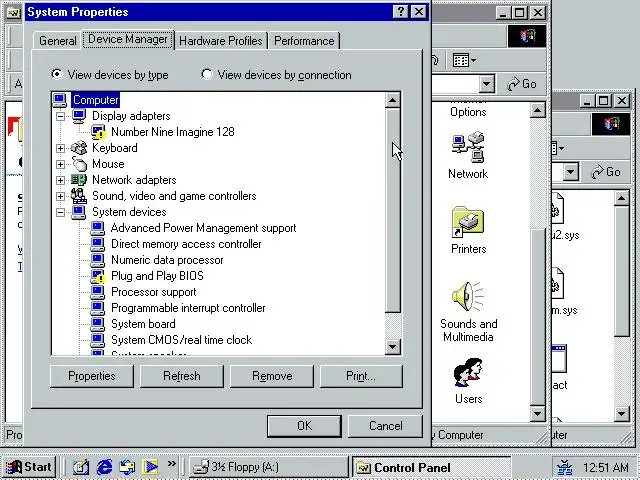
Task: Click the 3½ Floppy (A:) taskbar button
Action: tap(269, 467)
